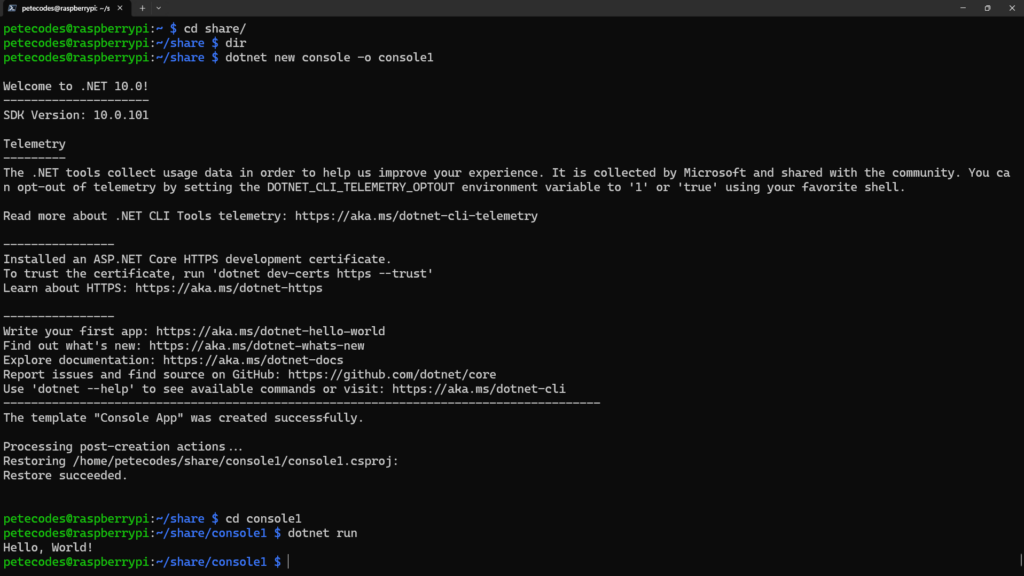Image resolution: width=1024 pixels, height=576 pixels.
Task: Restore down the terminal window
Action: [987, 7]
